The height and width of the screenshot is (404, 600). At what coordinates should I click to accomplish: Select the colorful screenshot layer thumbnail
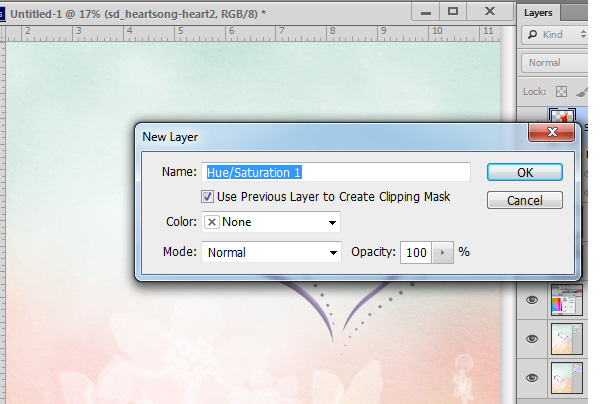(567, 300)
